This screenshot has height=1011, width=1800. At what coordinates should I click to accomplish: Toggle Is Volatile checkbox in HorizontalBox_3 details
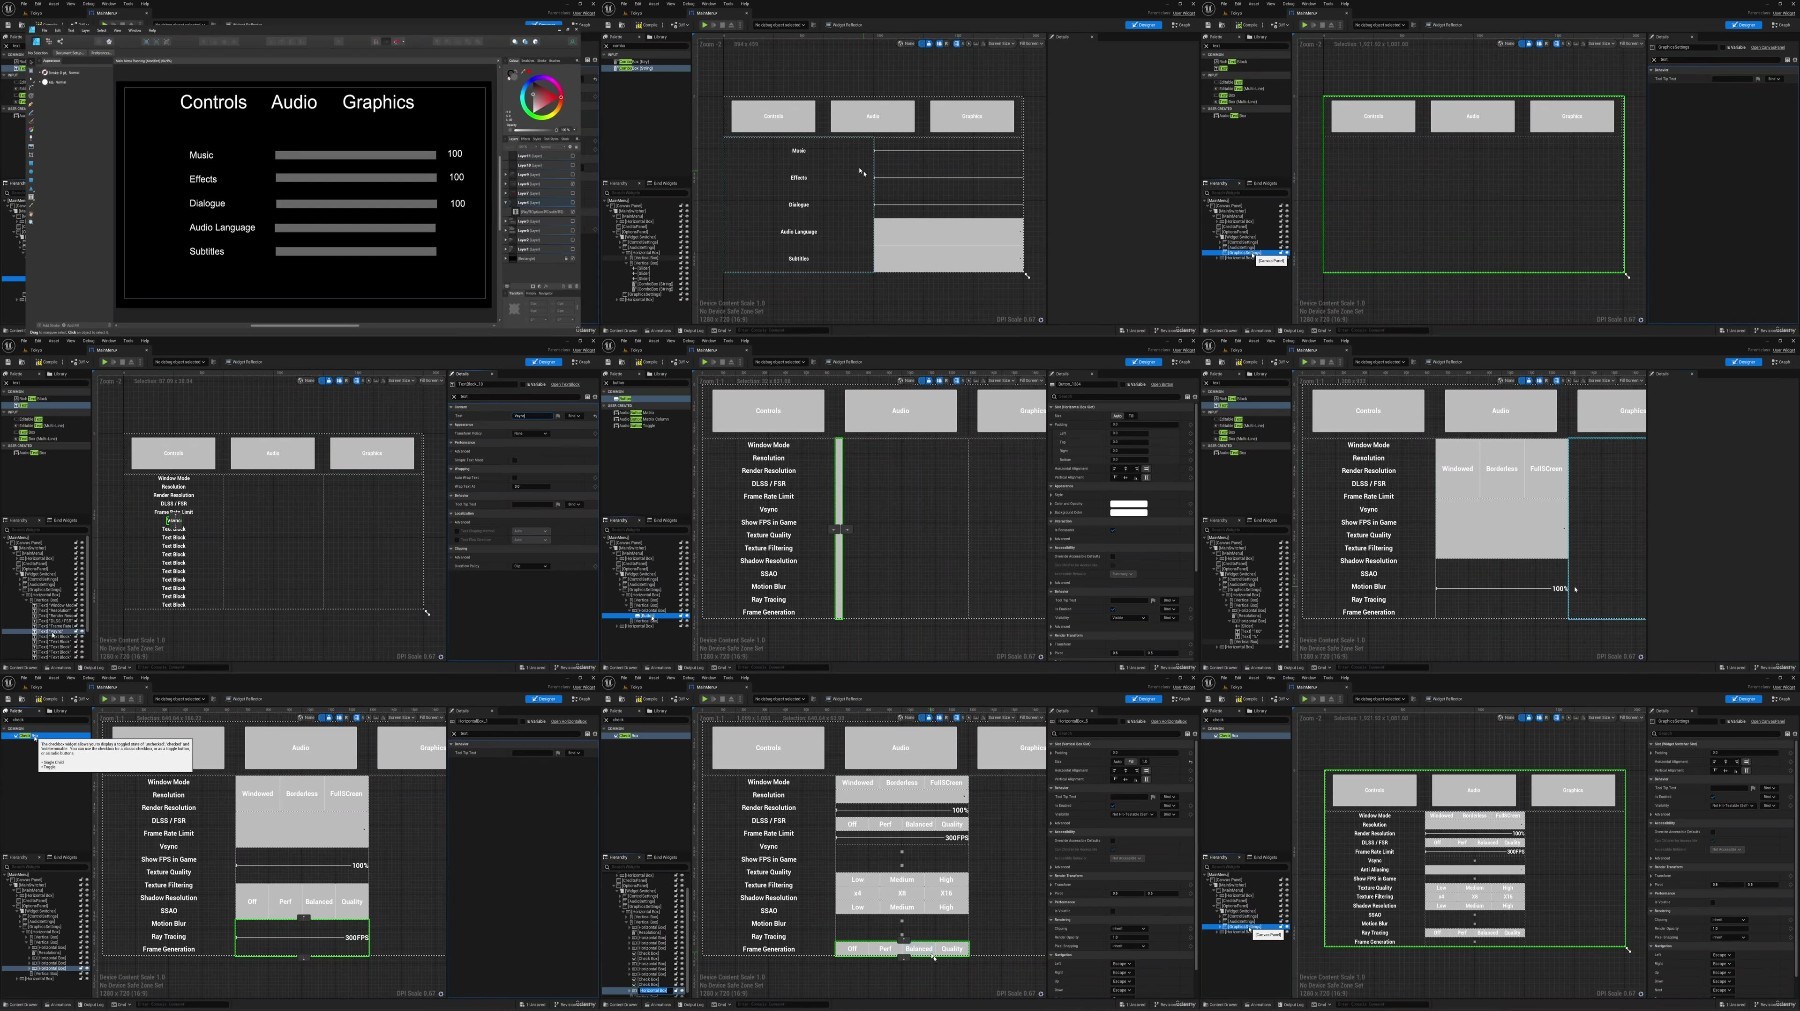(1113, 911)
